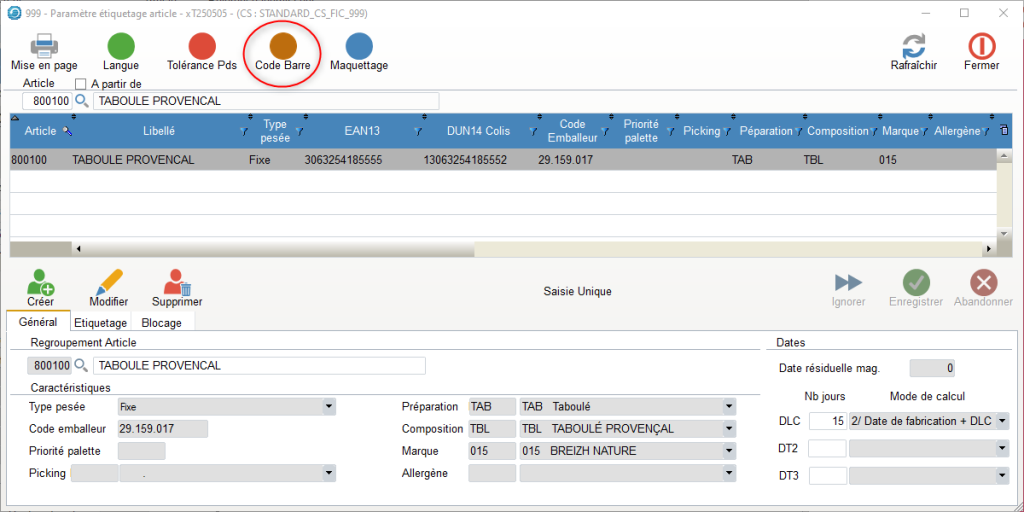Expand the Type pesée dropdown
This screenshot has width=1024, height=512.
click(328, 407)
